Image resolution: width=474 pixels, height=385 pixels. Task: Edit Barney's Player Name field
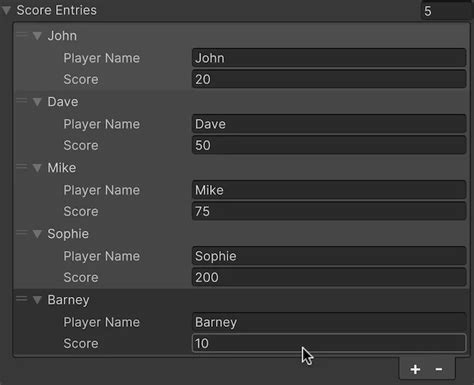[x=329, y=322]
